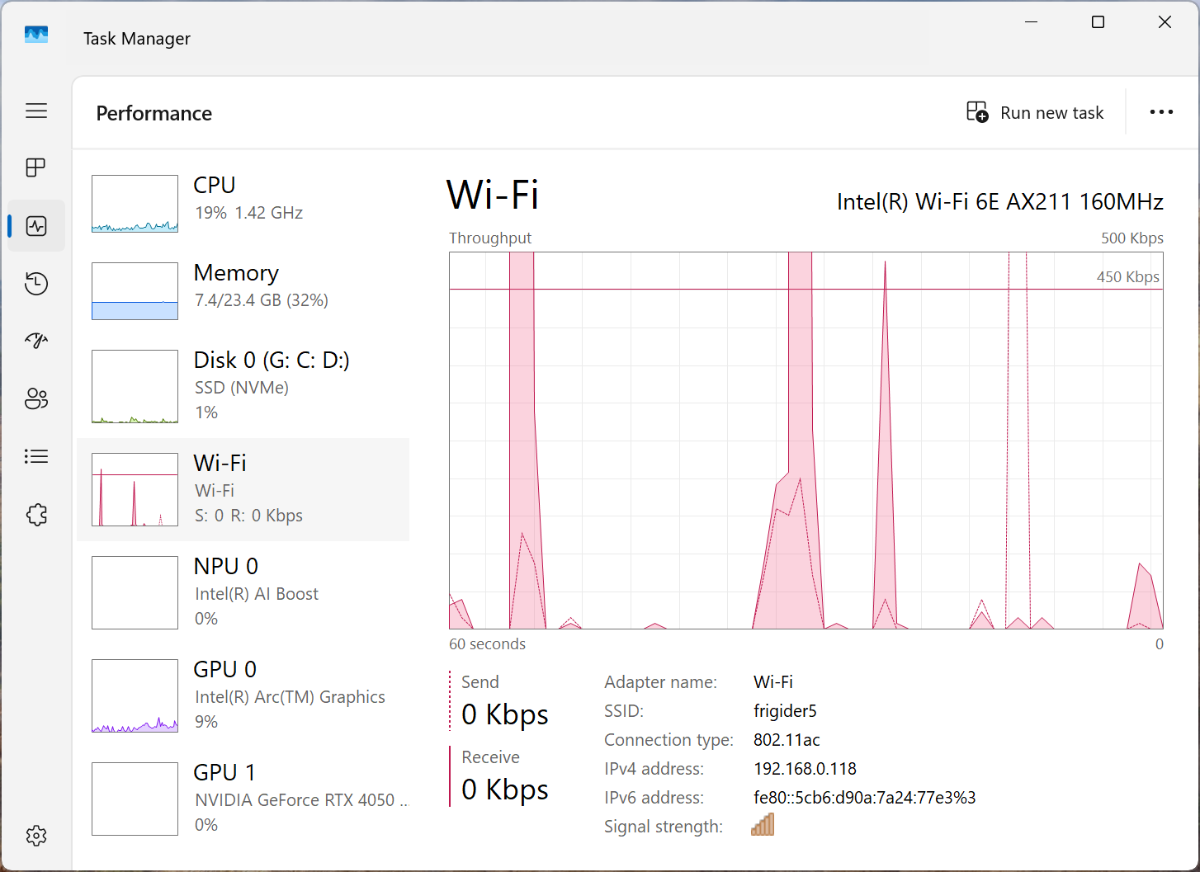
Task: Click Run new task button
Action: [x=1035, y=113]
